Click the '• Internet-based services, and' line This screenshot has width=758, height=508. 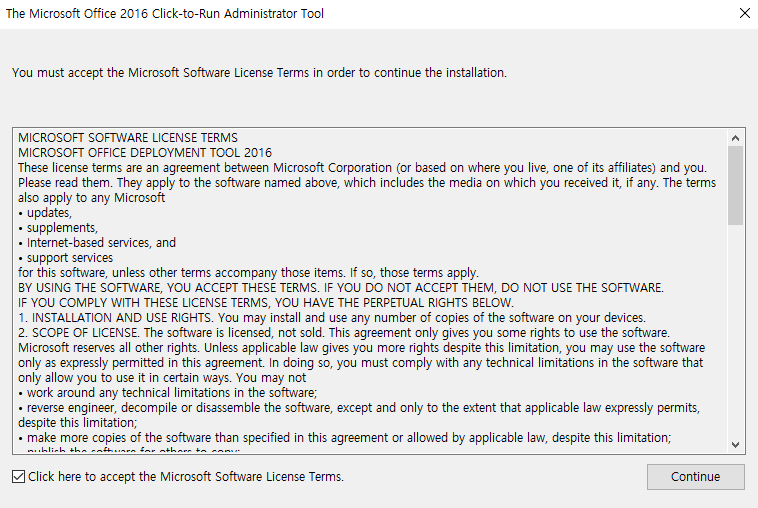[97, 243]
